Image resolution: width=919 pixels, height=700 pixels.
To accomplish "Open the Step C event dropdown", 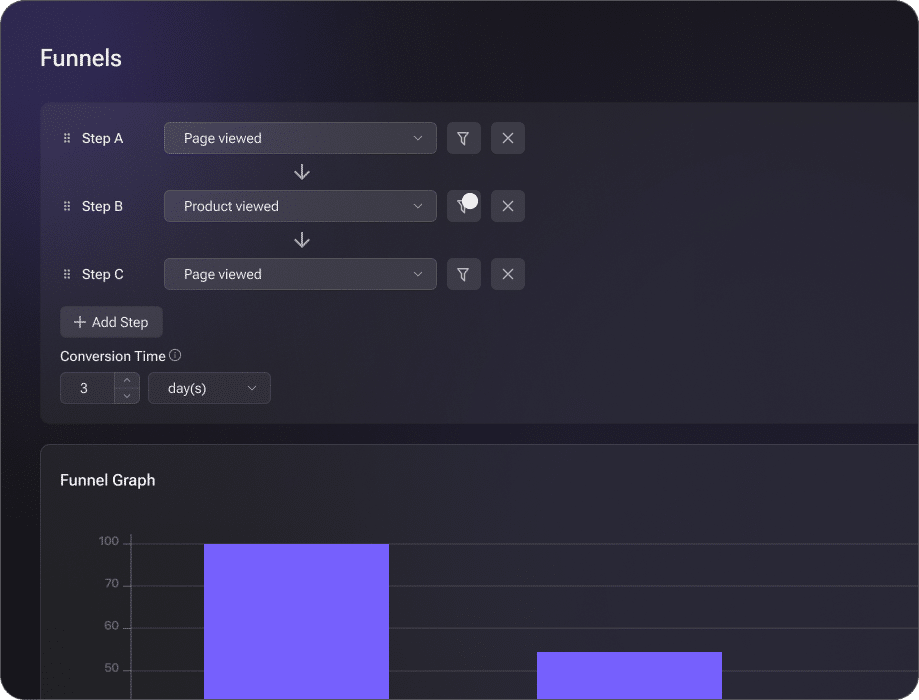I will [300, 274].
